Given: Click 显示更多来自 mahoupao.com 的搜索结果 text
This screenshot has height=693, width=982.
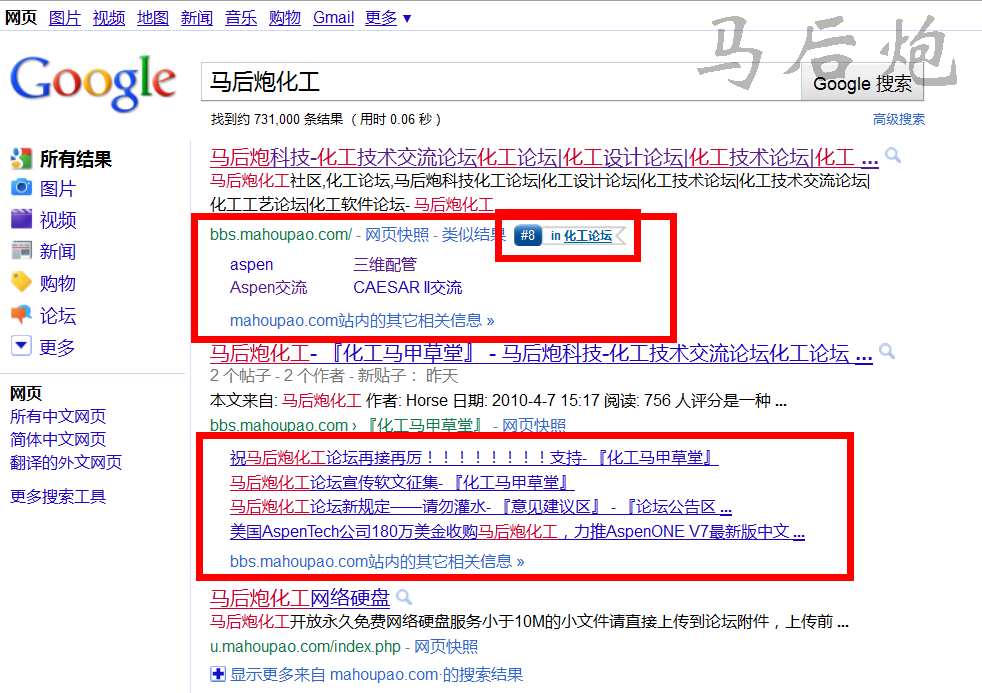Looking at the screenshot, I should pos(376,675).
